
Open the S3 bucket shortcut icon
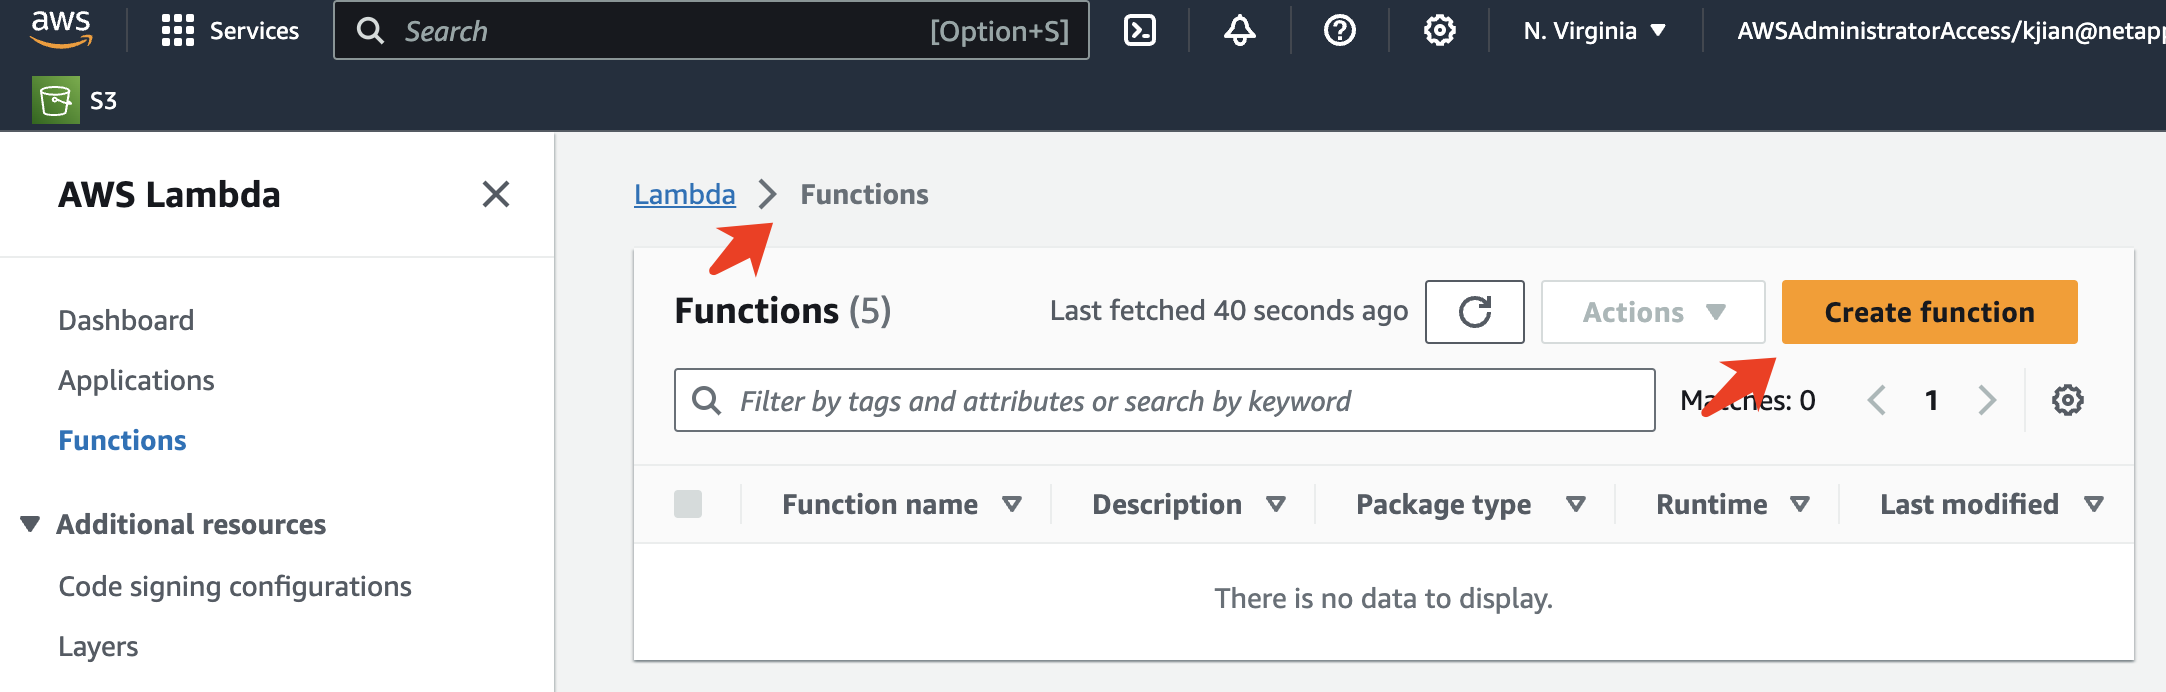56,100
